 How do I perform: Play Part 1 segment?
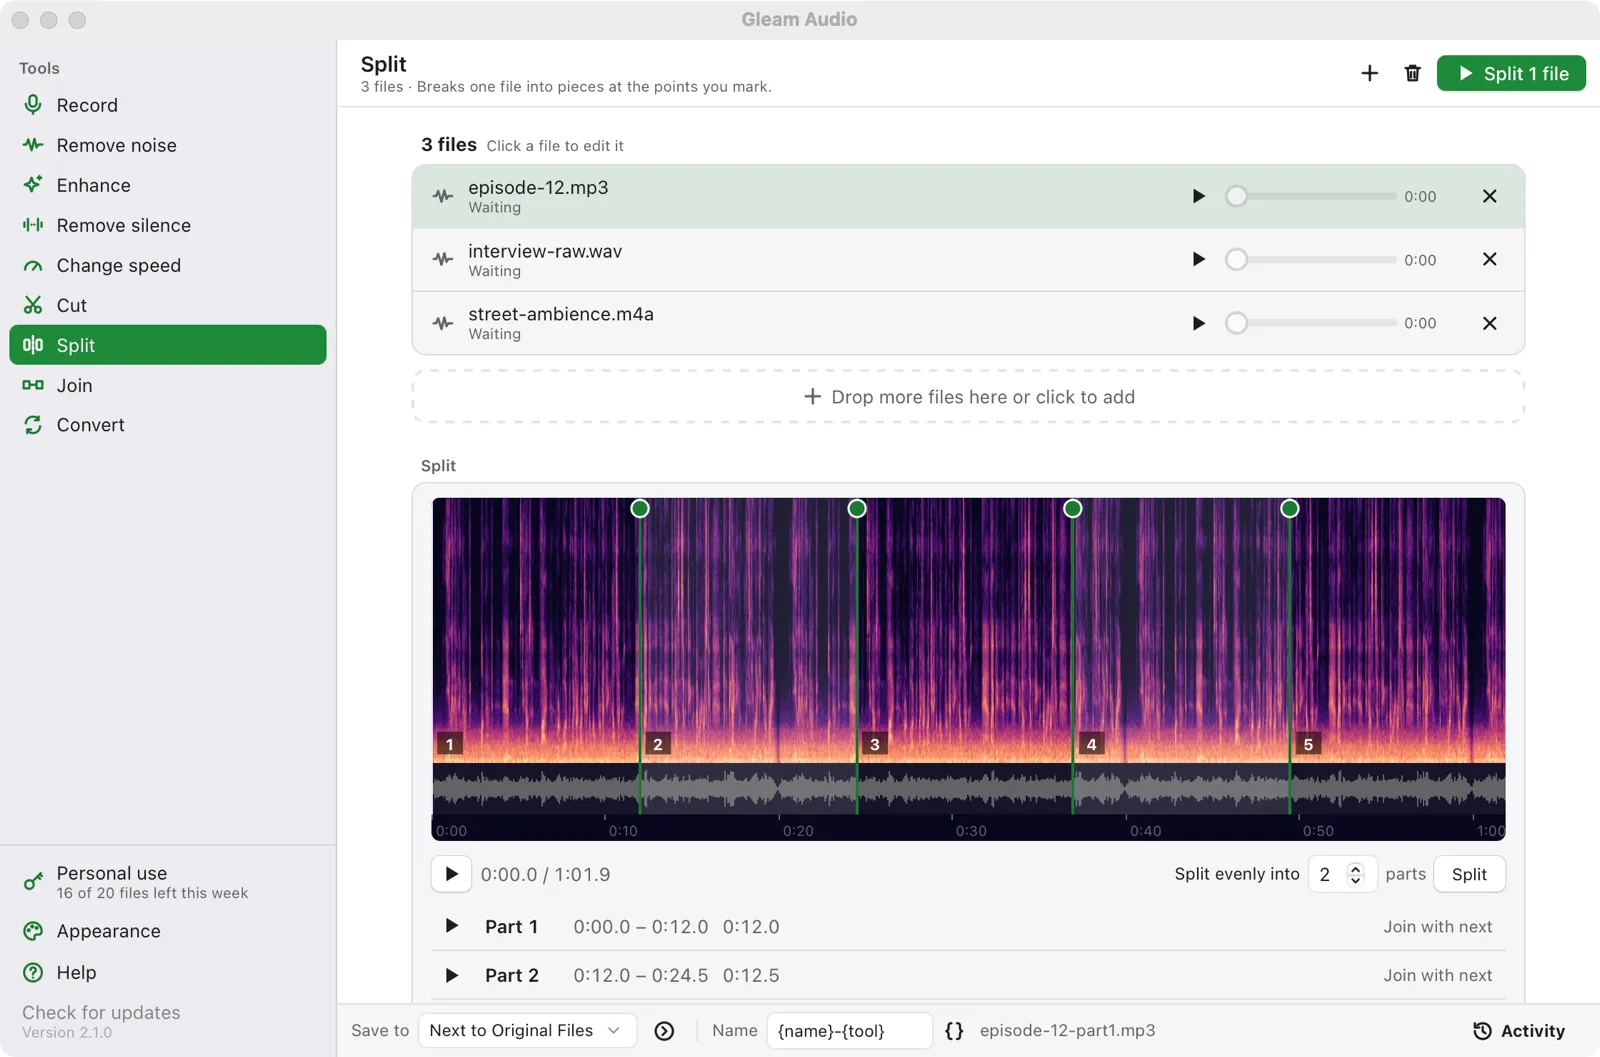click(x=451, y=926)
